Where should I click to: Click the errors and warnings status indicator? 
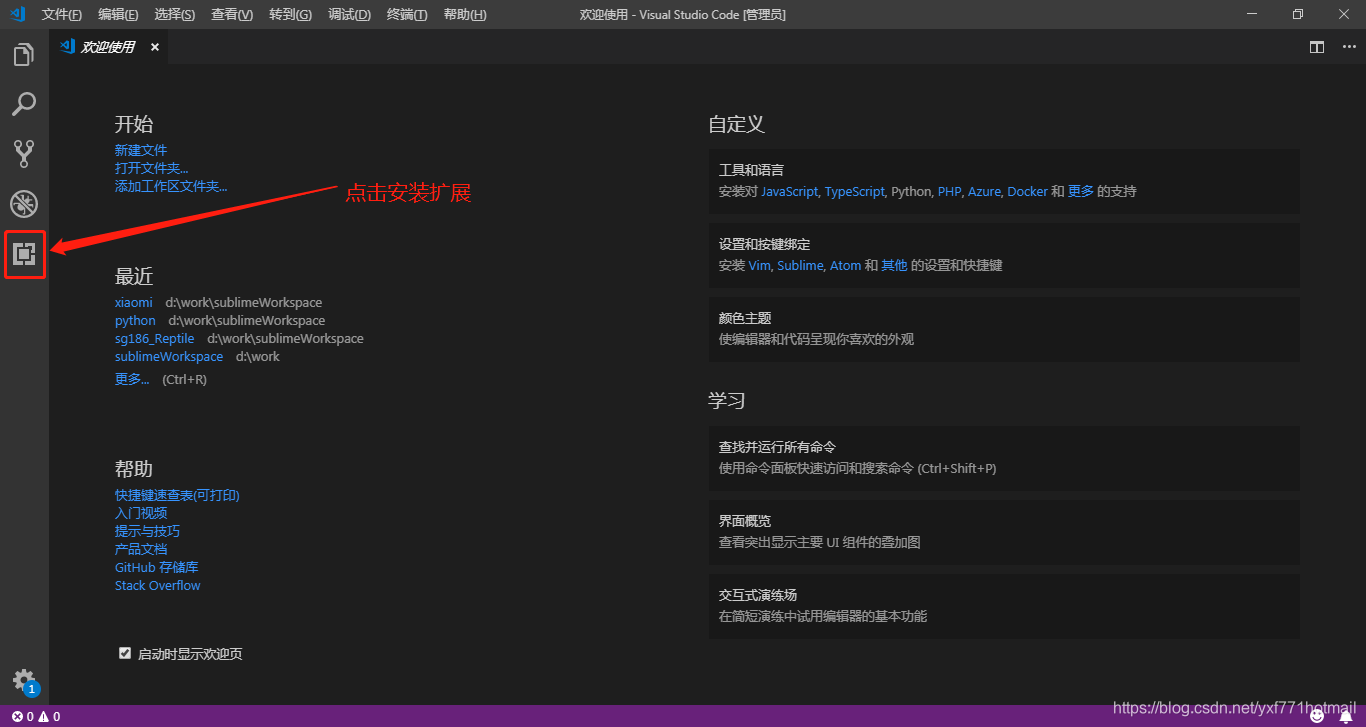coord(36,716)
